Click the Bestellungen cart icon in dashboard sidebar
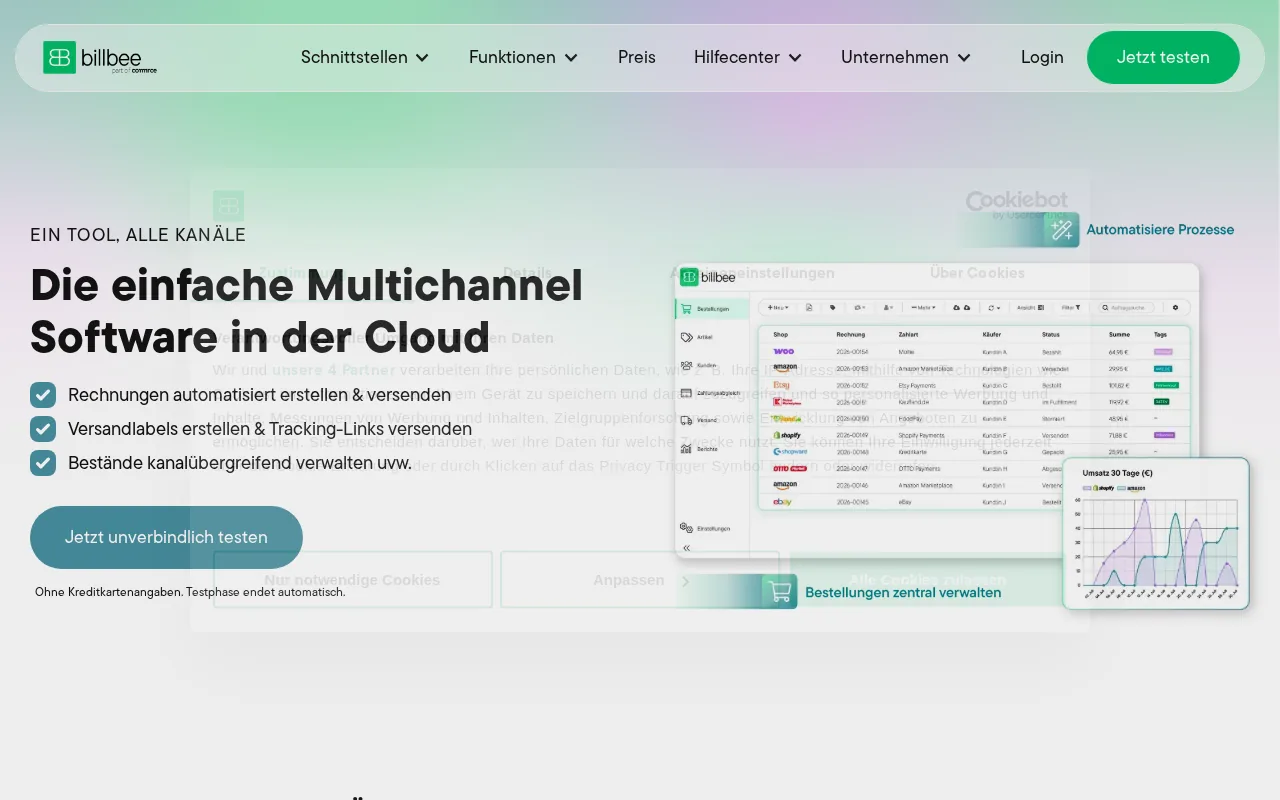The width and height of the screenshot is (1280, 800). pos(686,309)
